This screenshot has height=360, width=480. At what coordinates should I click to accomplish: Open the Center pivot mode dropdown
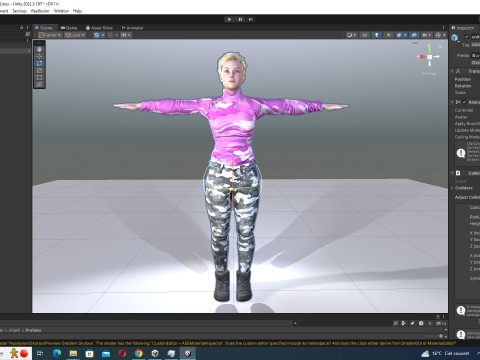coord(50,35)
